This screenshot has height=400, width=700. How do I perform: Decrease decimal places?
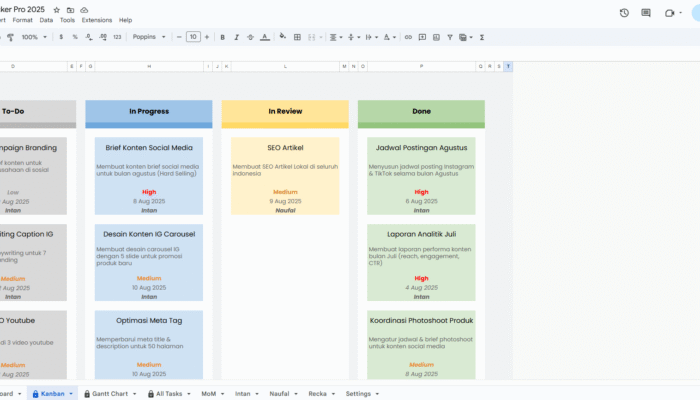[89, 37]
